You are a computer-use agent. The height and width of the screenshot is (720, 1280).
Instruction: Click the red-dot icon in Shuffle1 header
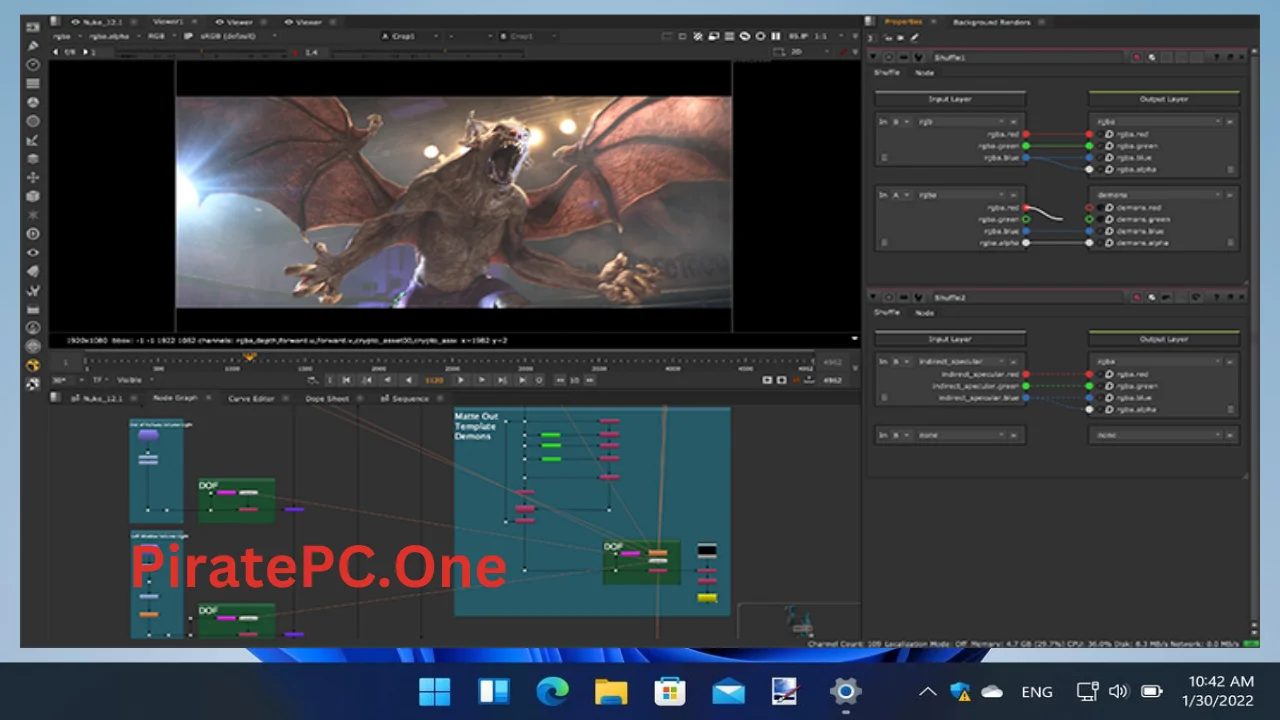click(x=1137, y=58)
